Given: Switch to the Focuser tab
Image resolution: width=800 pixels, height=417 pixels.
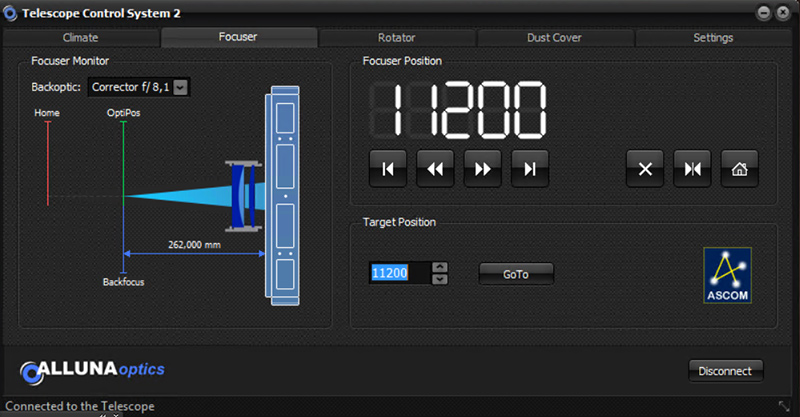Looking at the screenshot, I should tap(238, 37).
